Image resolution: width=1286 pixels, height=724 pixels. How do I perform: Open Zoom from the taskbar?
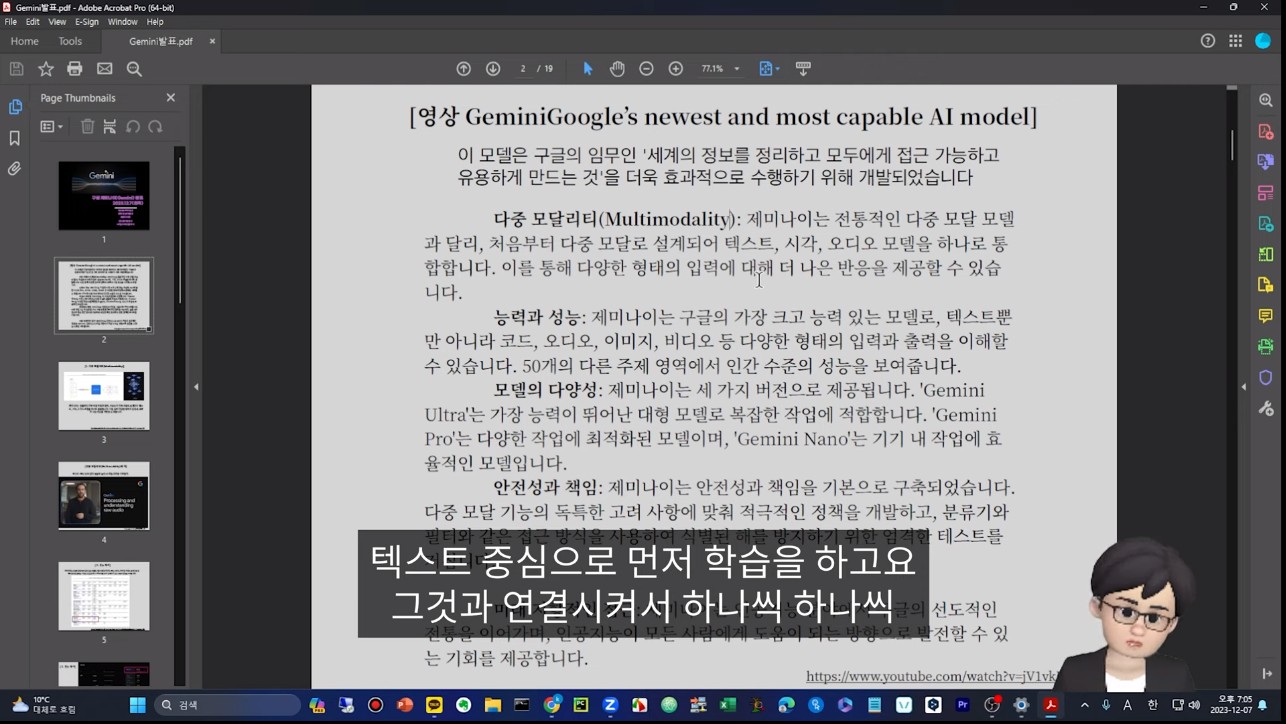pyautogui.click(x=610, y=705)
